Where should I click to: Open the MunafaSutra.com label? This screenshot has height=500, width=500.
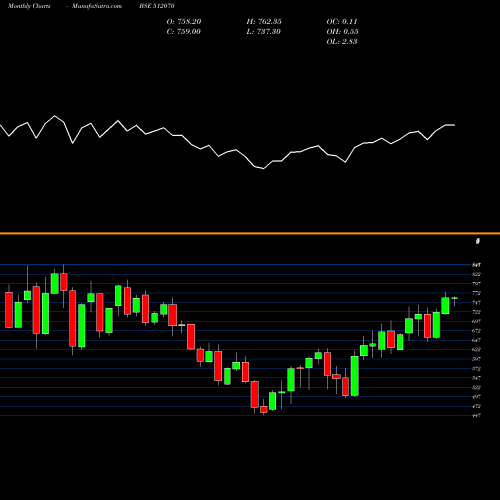[97, 6]
